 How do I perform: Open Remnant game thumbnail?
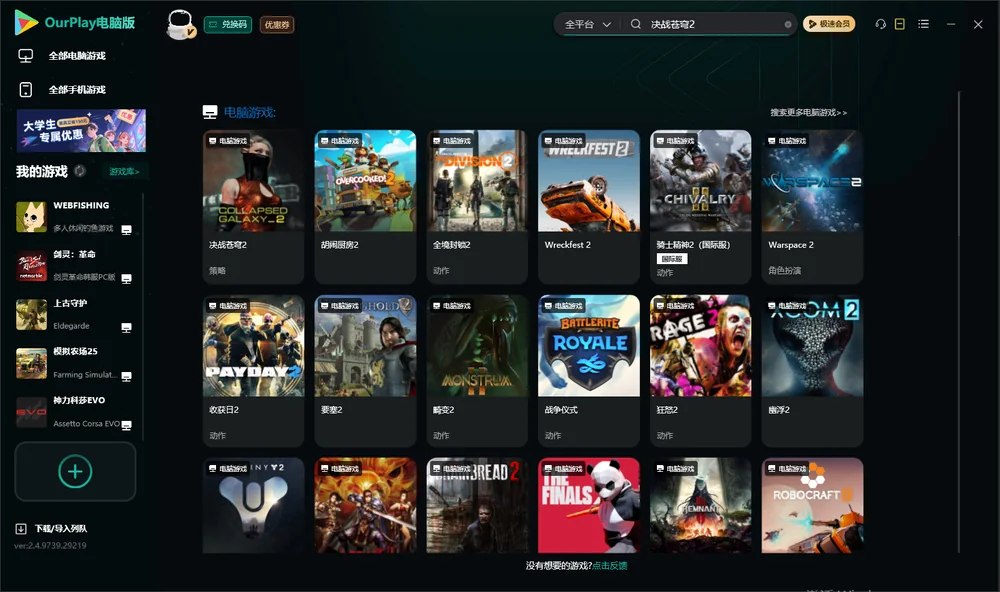701,505
